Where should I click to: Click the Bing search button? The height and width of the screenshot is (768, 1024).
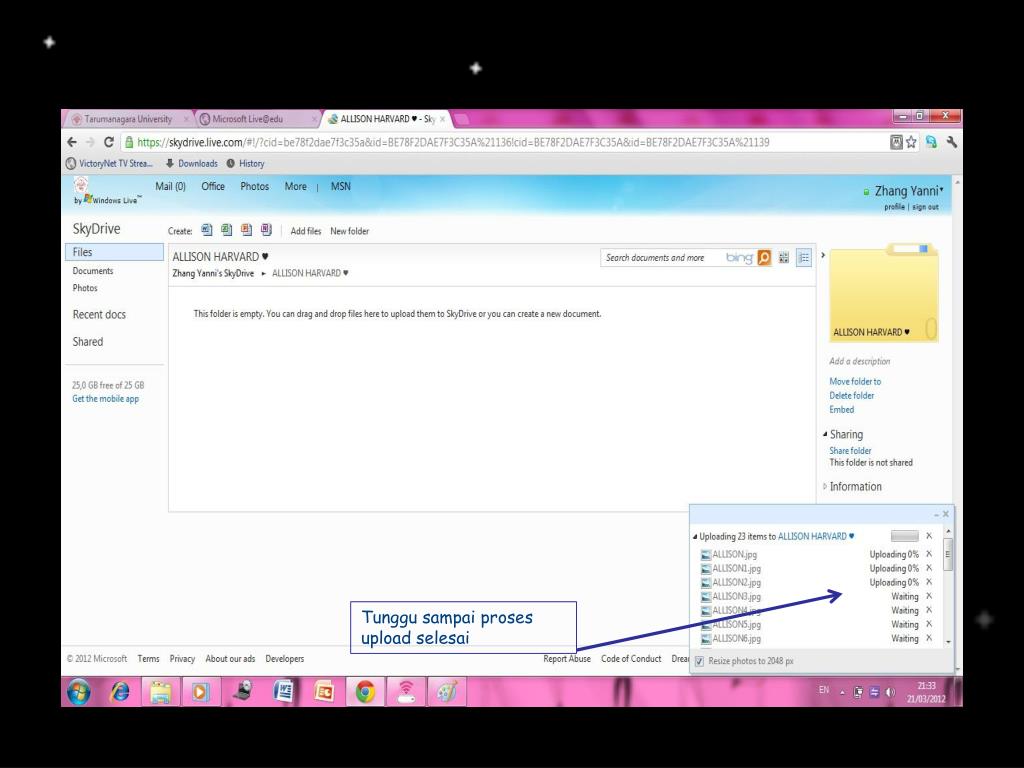(x=764, y=257)
